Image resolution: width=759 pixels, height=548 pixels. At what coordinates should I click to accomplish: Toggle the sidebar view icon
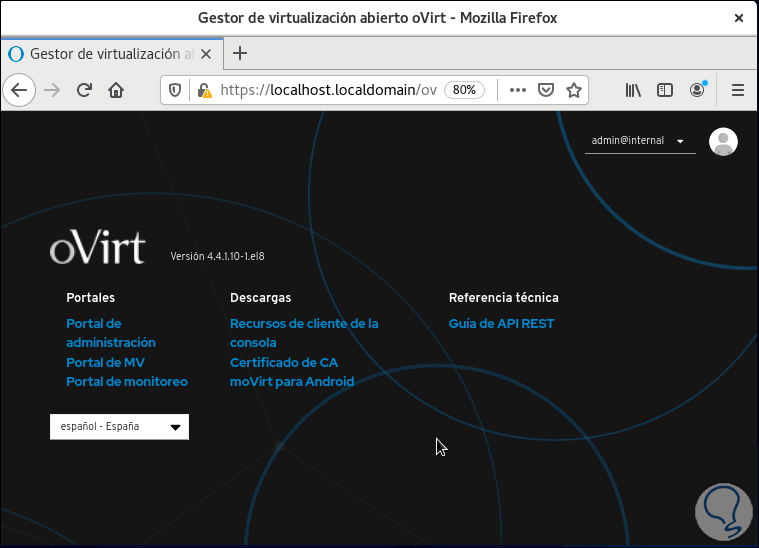[665, 90]
